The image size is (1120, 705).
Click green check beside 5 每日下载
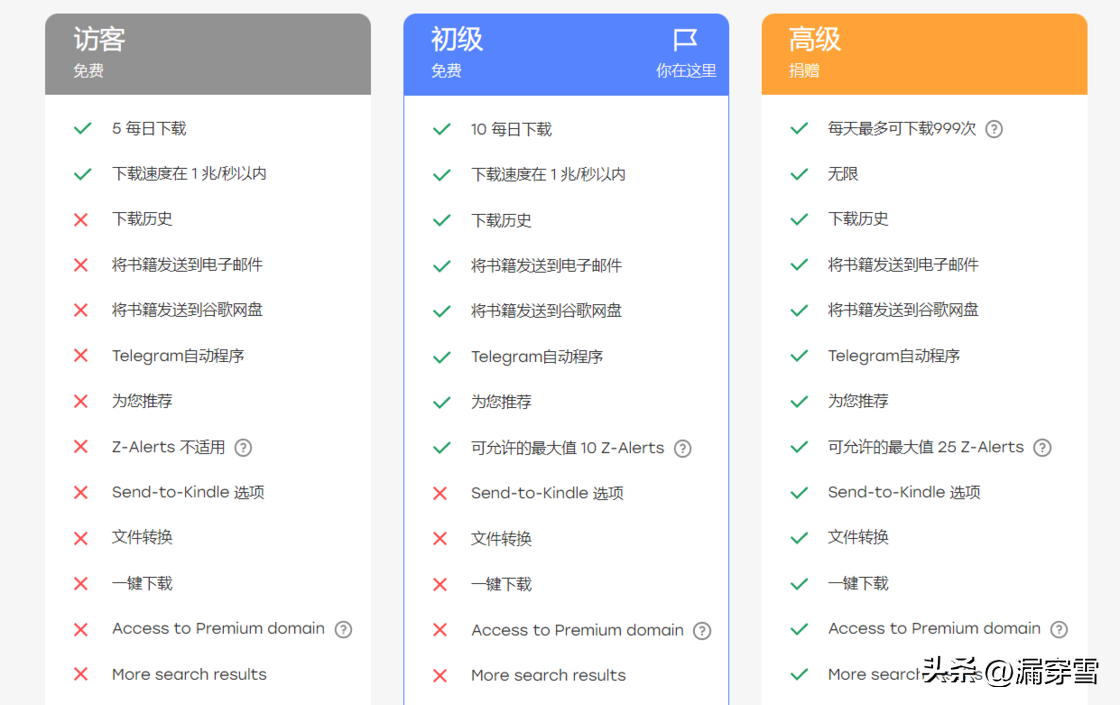[x=83, y=129]
